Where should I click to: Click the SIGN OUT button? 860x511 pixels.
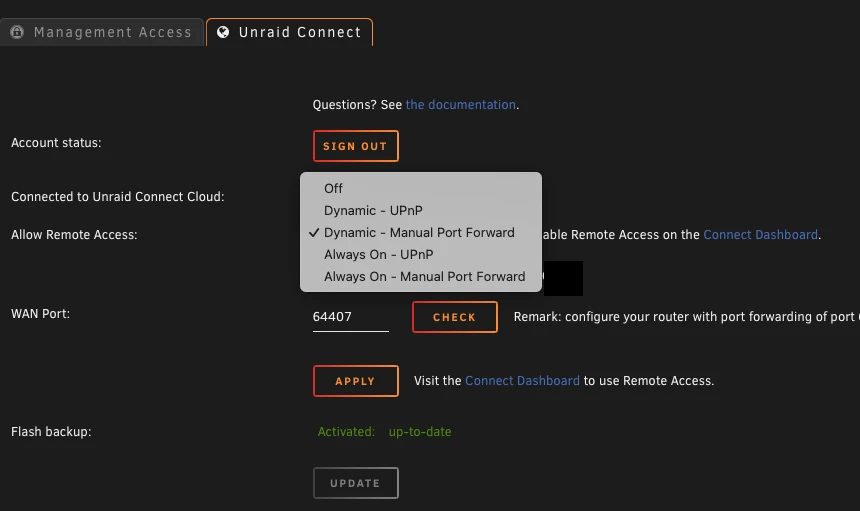click(356, 146)
